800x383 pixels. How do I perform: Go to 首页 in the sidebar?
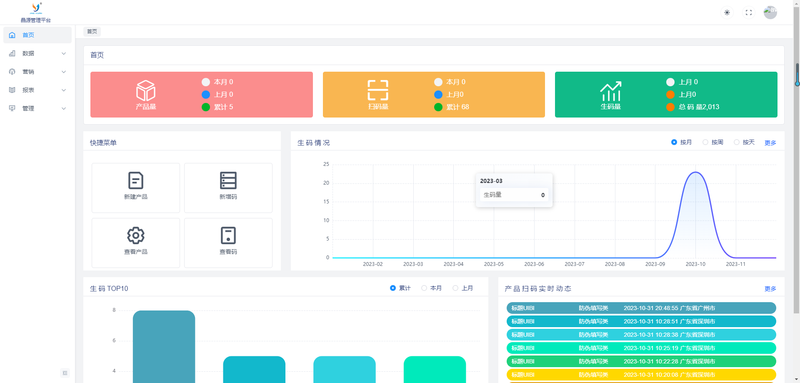38,35
